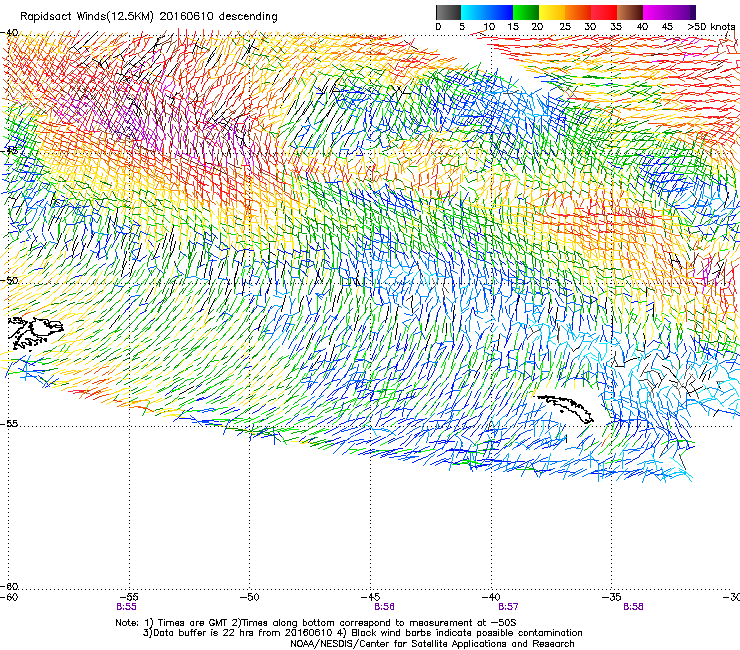Select the red 30–35 knots legend color
The height and width of the screenshot is (650, 740).
click(x=604, y=12)
